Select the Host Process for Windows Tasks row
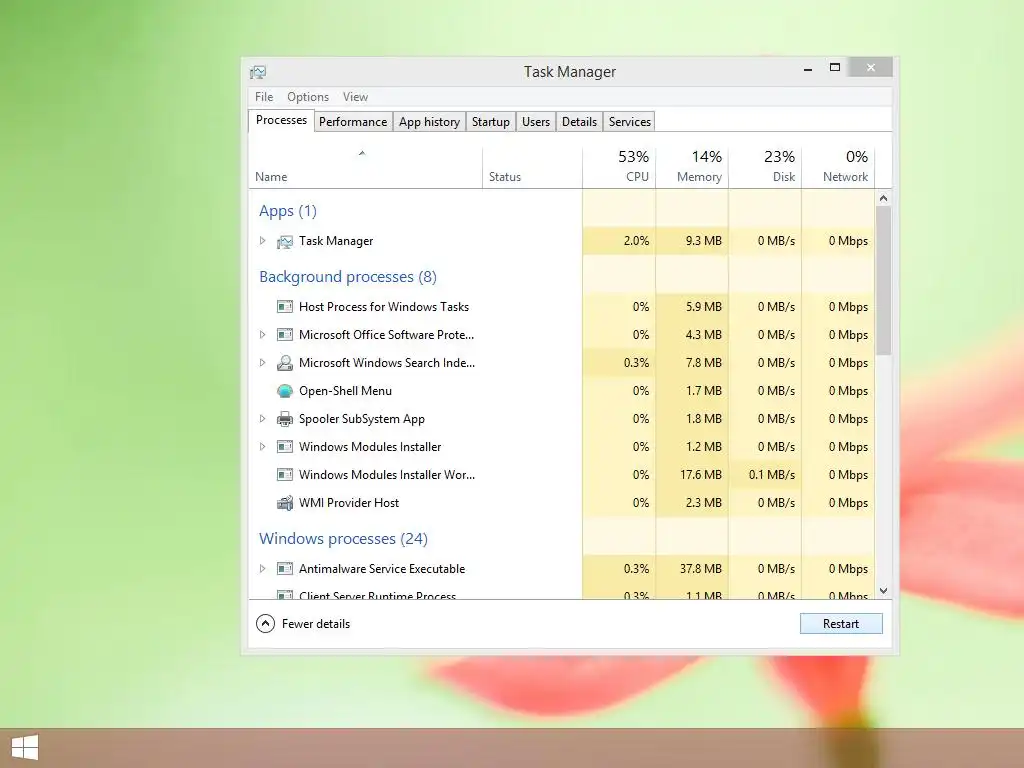 coord(562,307)
